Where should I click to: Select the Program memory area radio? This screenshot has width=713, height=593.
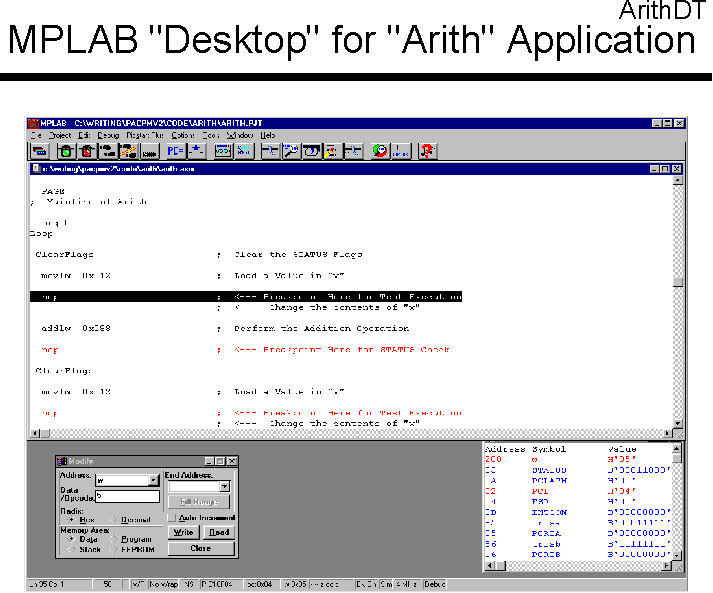click(113, 539)
